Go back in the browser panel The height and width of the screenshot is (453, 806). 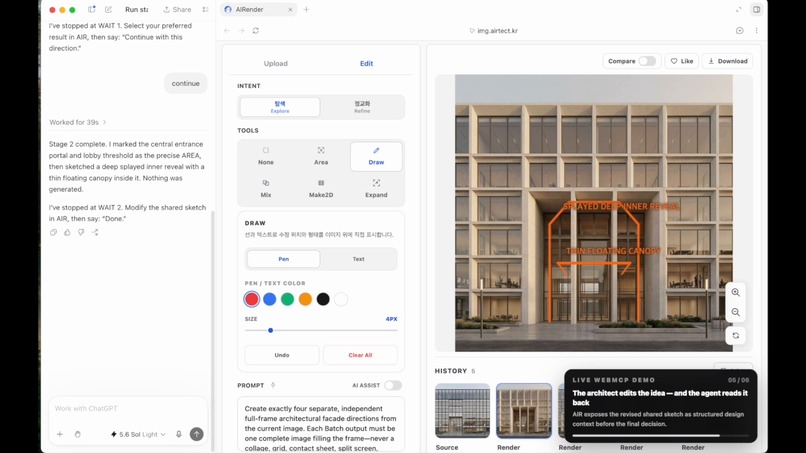[x=227, y=30]
